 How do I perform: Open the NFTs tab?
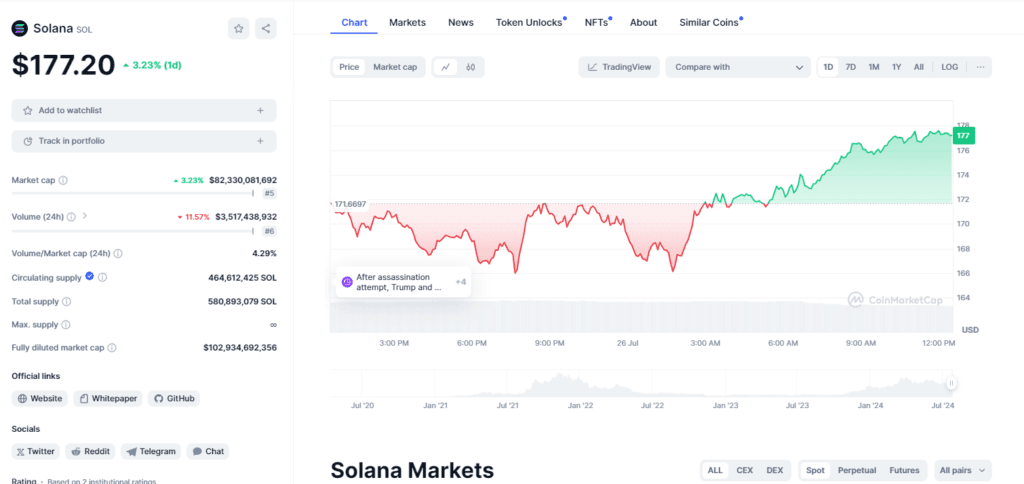tap(596, 22)
